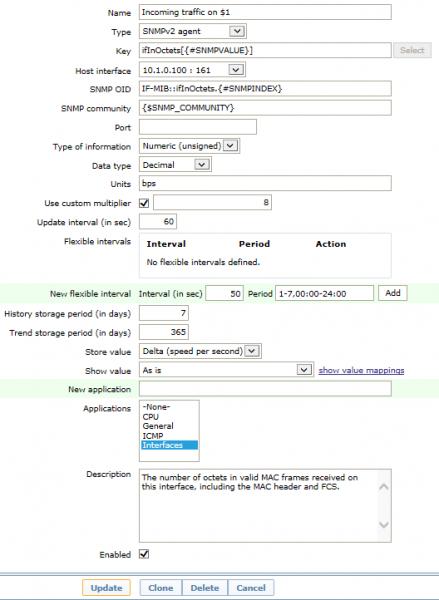Click the Update button
The height and width of the screenshot is (600, 439).
point(106,588)
